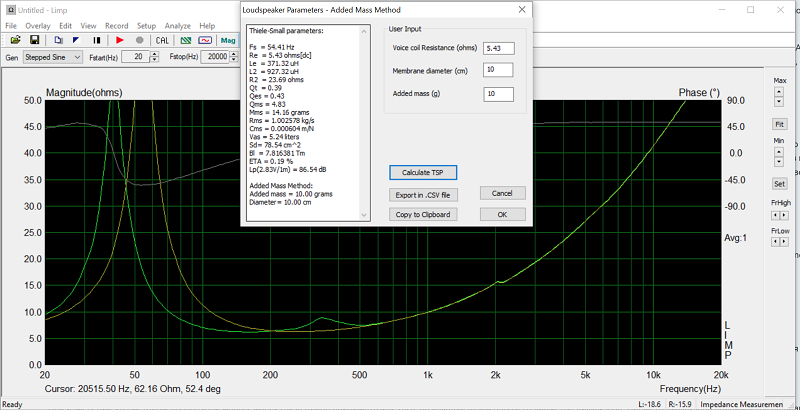Image resolution: width=800 pixels, height=410 pixels.
Task: Click the CAL calibration toolbar button
Action: 162,40
